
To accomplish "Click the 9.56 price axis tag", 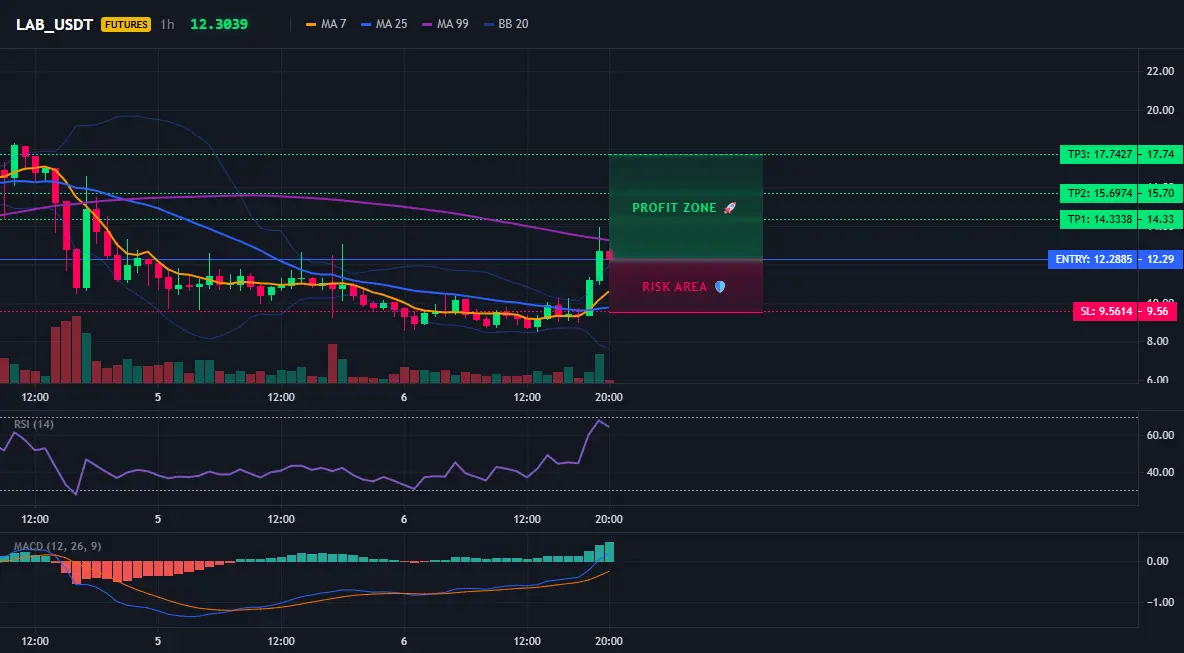I will (1159, 311).
